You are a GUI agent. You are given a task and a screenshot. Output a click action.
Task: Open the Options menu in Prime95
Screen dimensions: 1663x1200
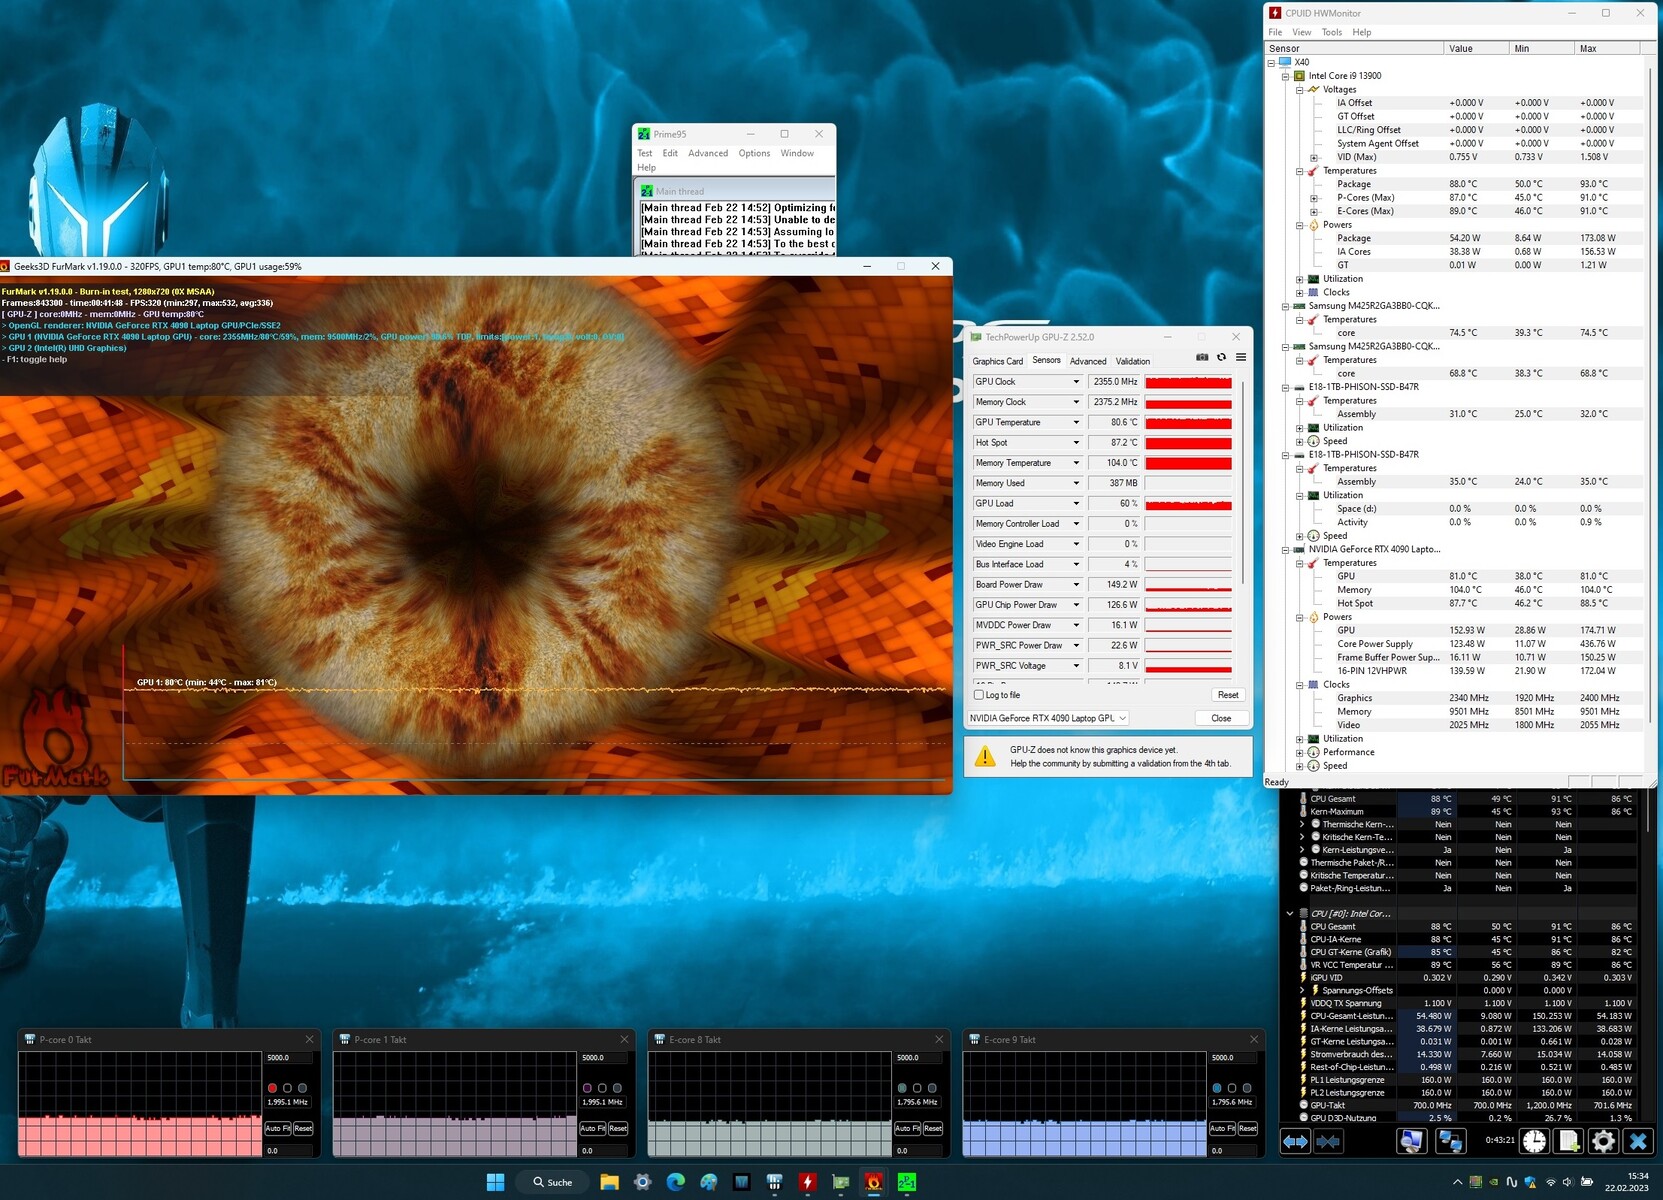754,153
